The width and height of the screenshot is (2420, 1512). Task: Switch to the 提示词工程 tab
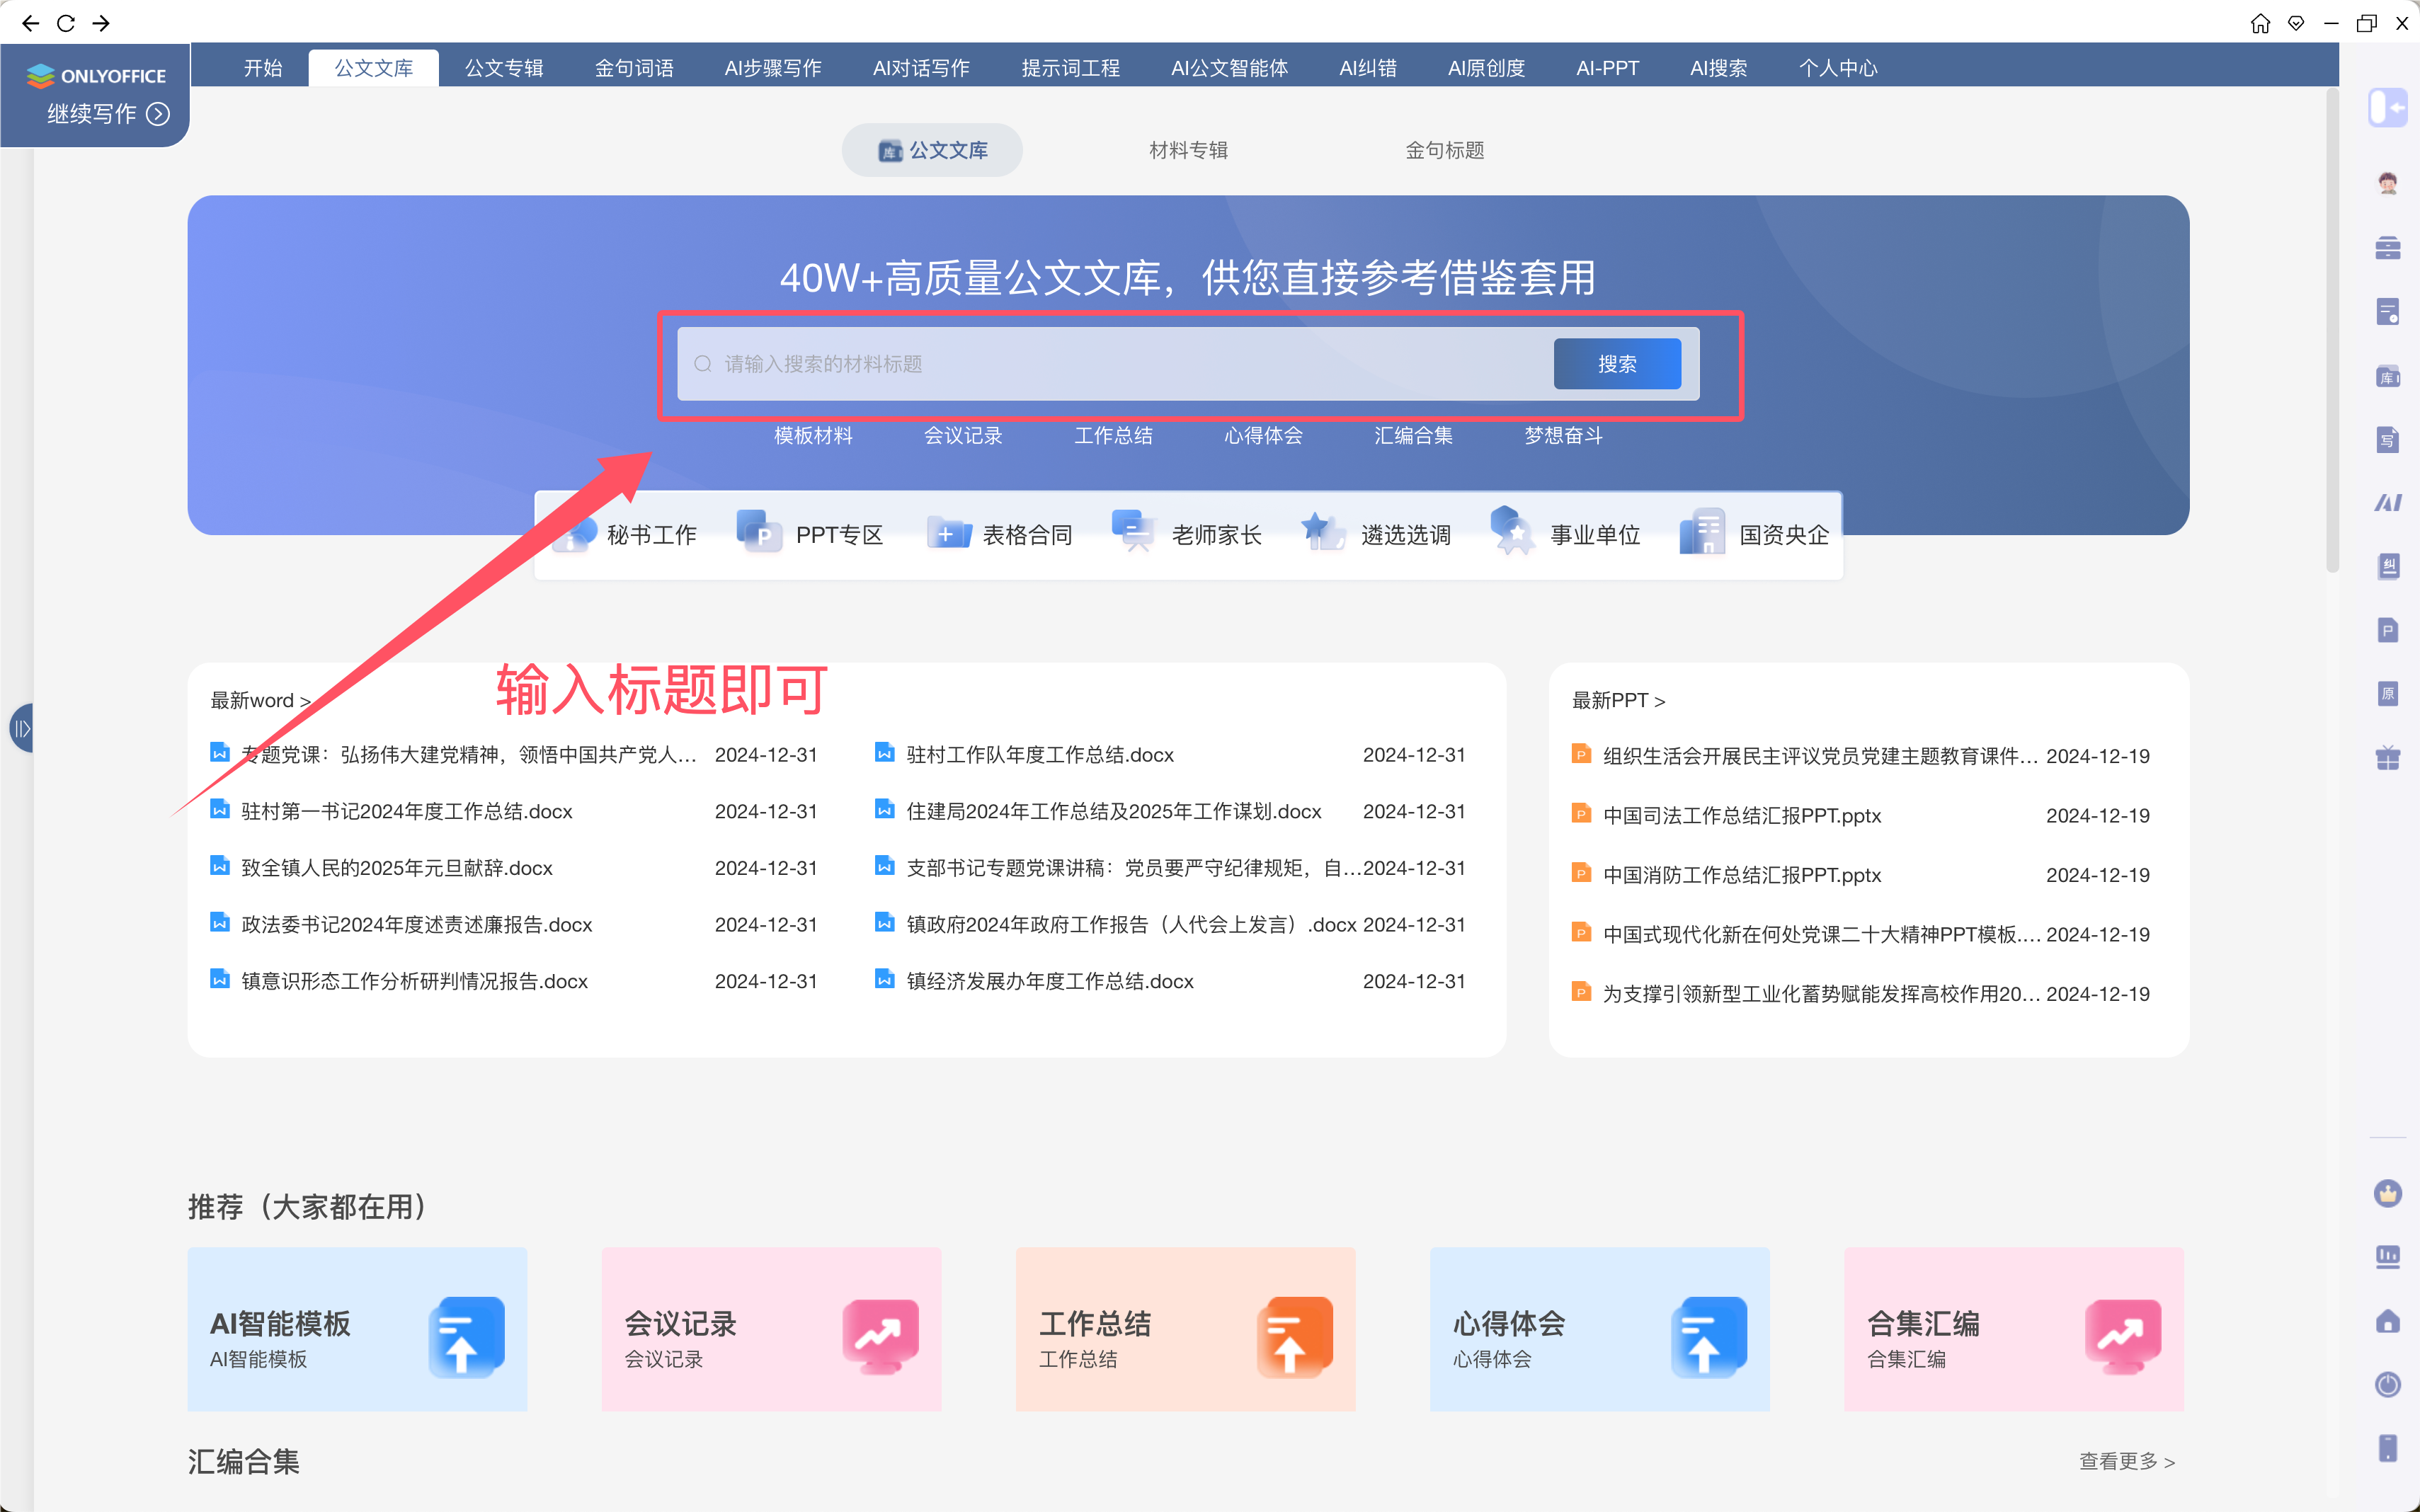coord(1070,68)
